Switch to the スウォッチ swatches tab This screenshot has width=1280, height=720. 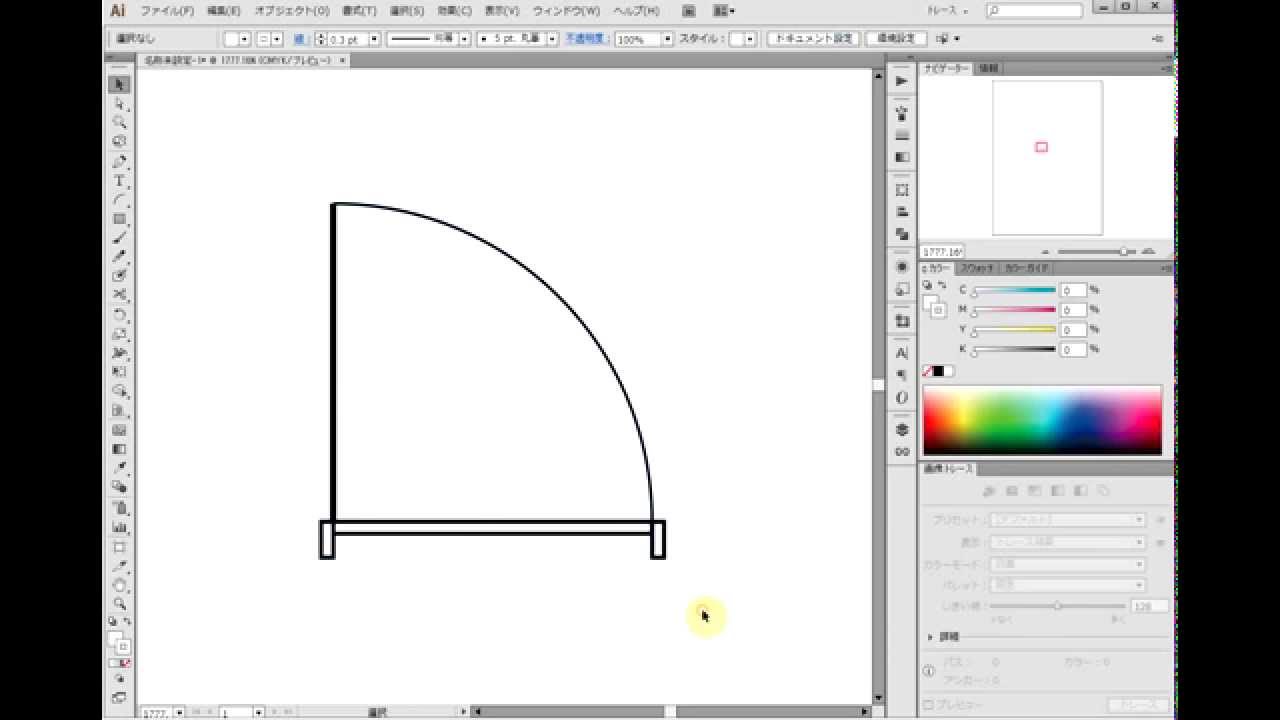point(977,268)
